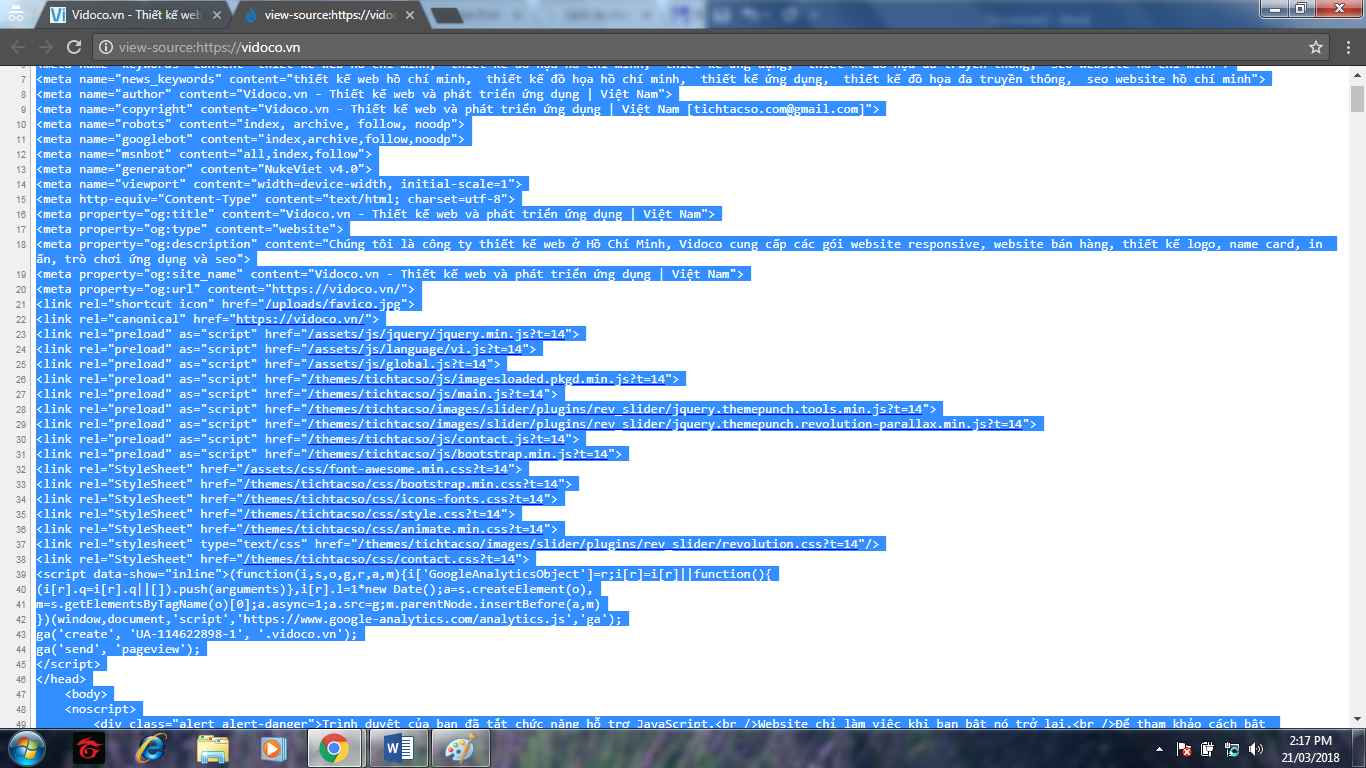The image size is (1366, 768).
Task: Reload the view-source page
Action: (74, 47)
